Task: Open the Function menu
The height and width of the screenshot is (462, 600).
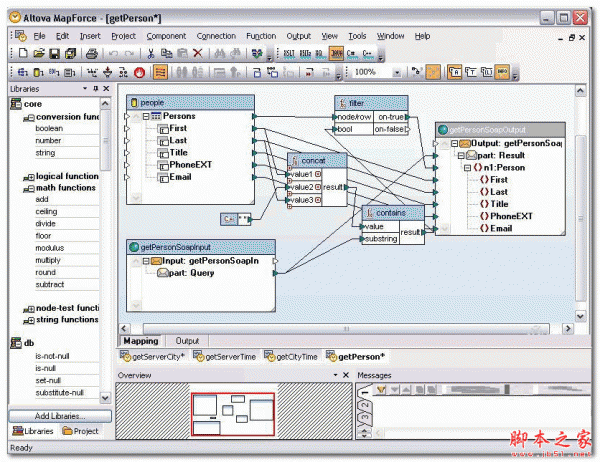Action: tap(261, 36)
